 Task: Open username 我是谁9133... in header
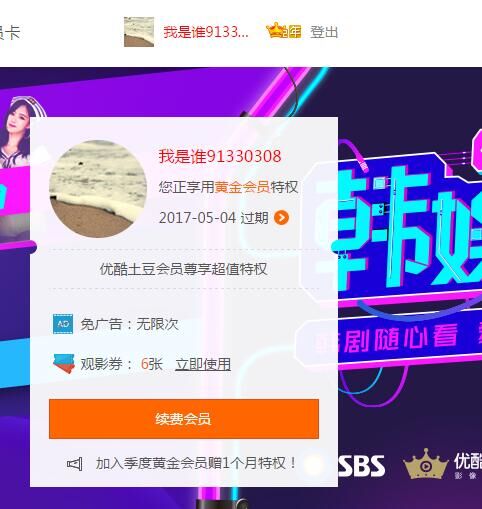tap(206, 32)
